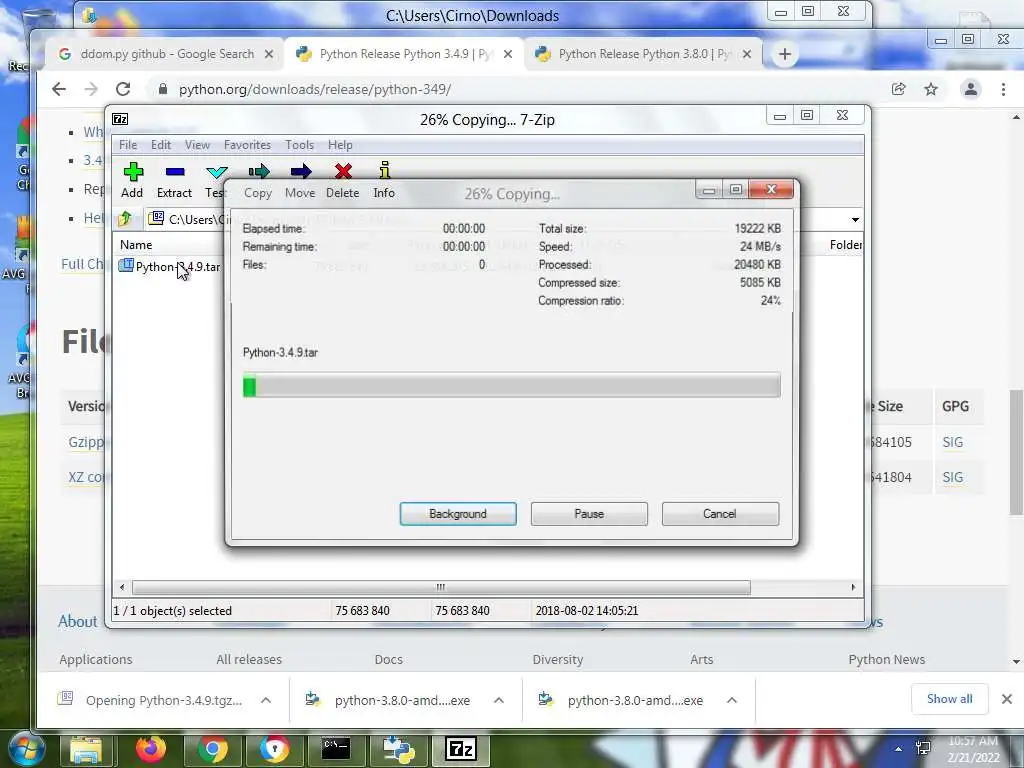The image size is (1024, 768).
Task: Open the Info tool in 7-Zip toolbar
Action: tap(384, 180)
